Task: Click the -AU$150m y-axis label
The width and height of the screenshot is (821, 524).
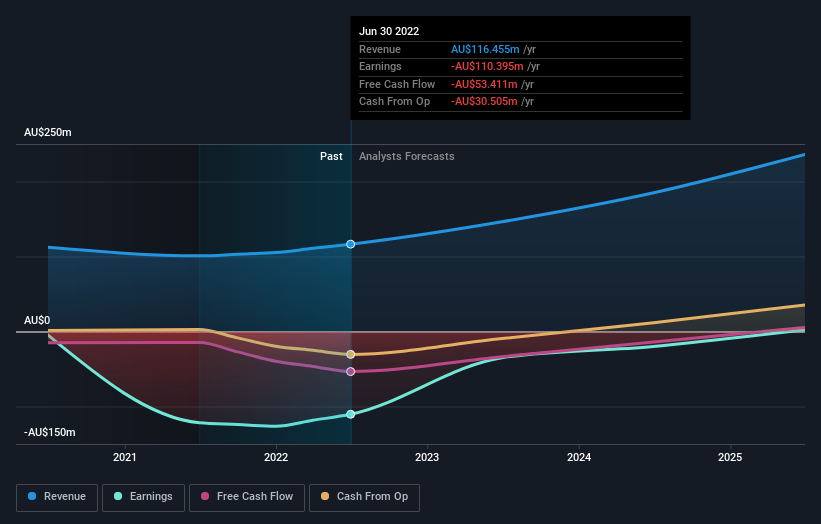Action: 50,432
